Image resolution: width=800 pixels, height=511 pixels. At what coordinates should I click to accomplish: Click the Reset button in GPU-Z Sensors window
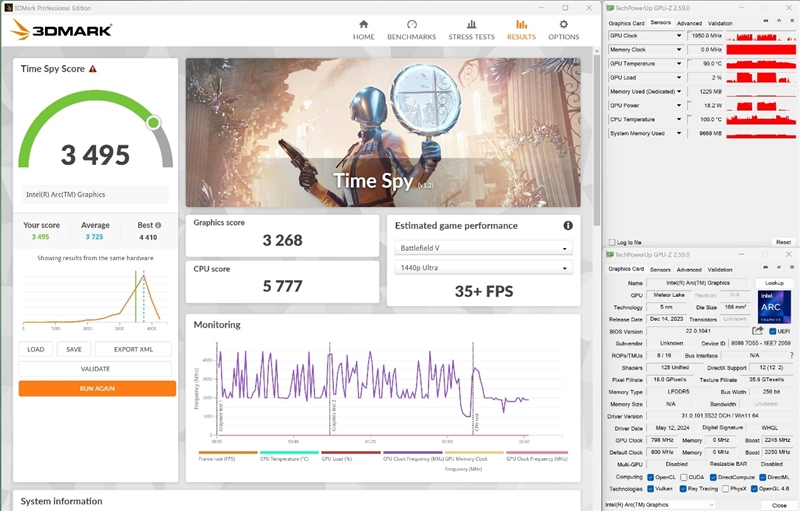(783, 242)
